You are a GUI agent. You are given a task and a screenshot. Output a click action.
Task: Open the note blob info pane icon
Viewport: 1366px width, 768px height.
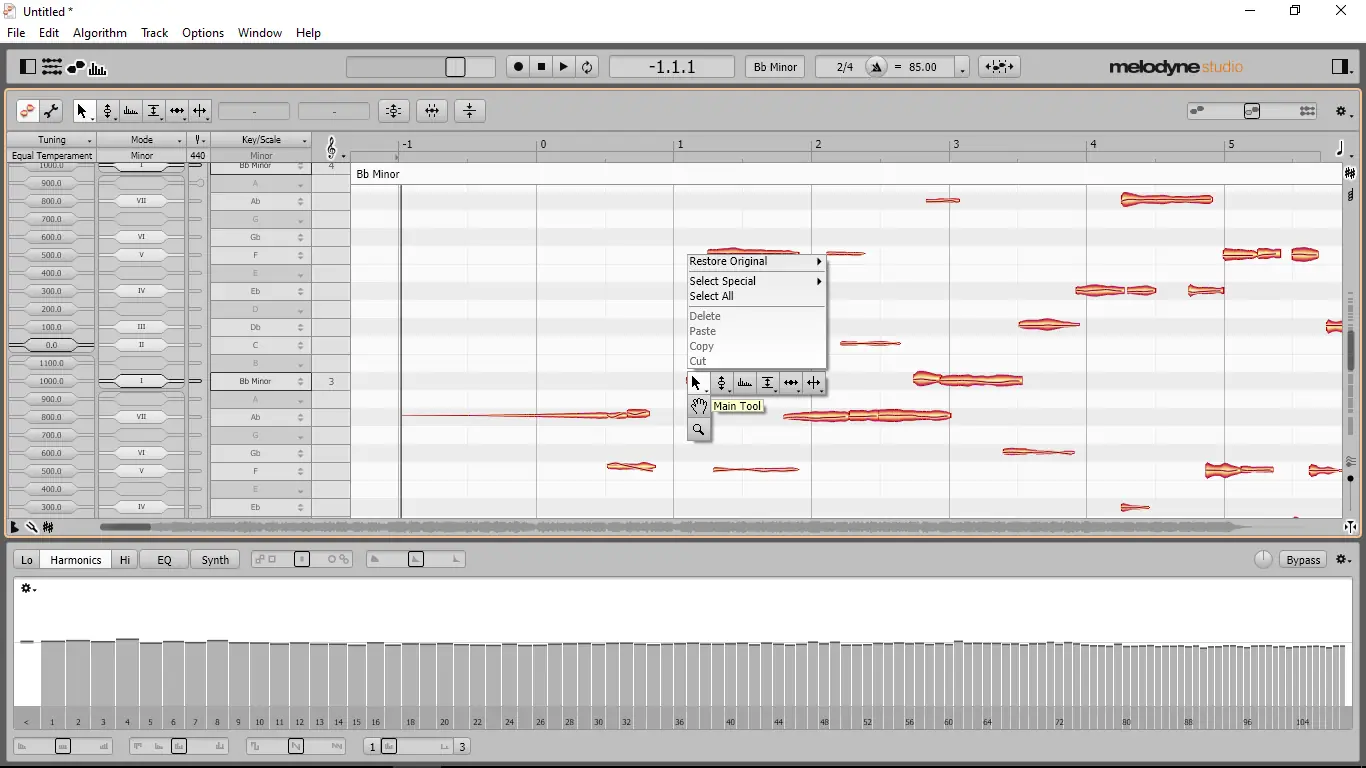point(75,67)
